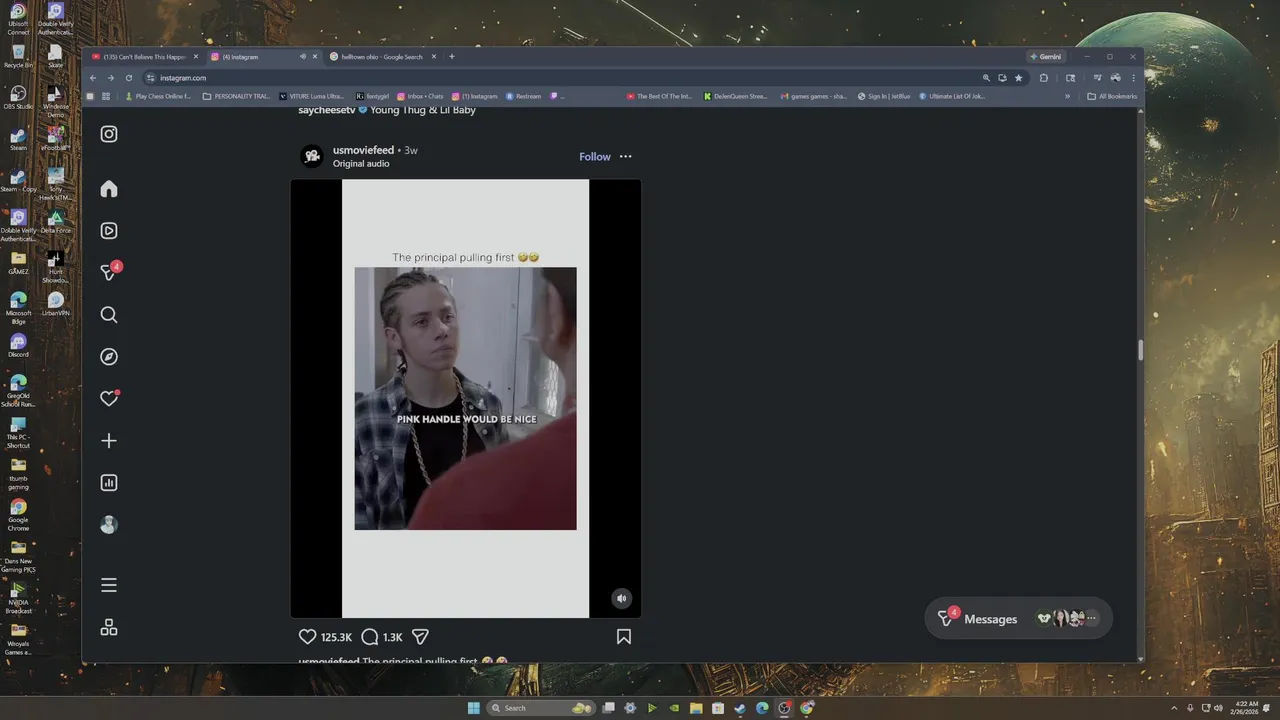Open the Also from Meta grid icon
The image size is (1280, 720).
109,628
